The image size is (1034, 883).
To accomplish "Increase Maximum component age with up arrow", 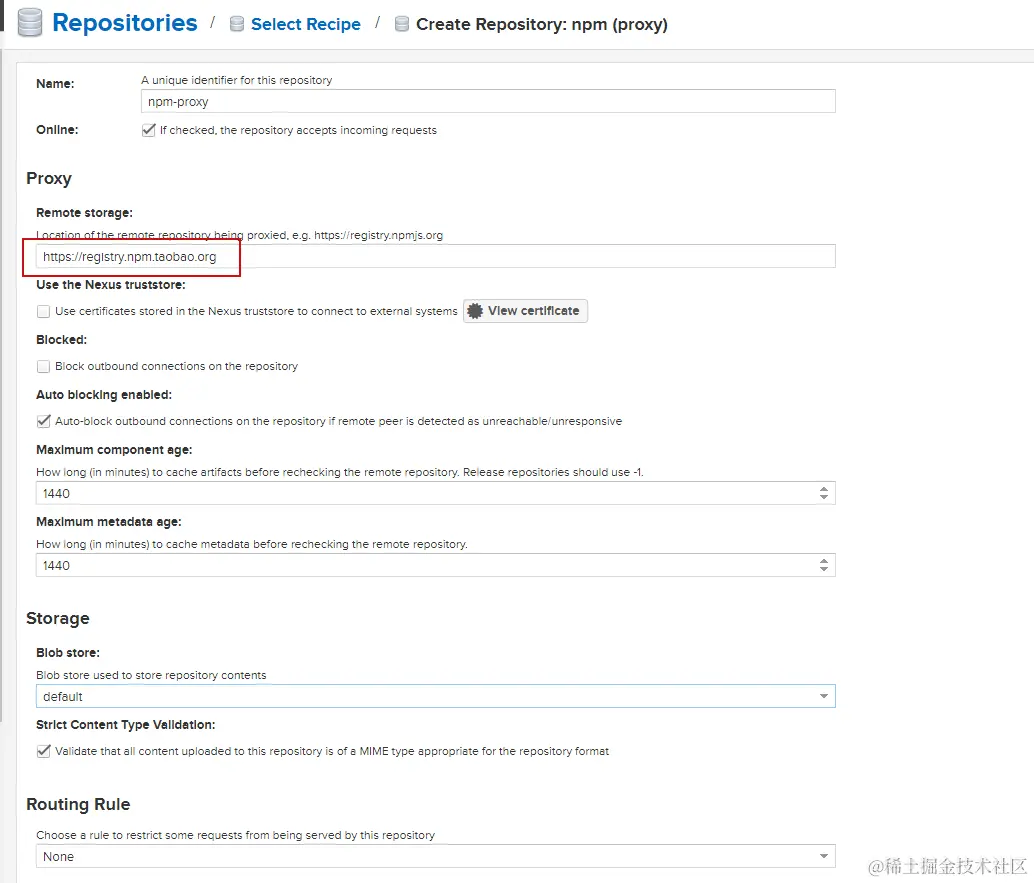I will click(x=824, y=489).
